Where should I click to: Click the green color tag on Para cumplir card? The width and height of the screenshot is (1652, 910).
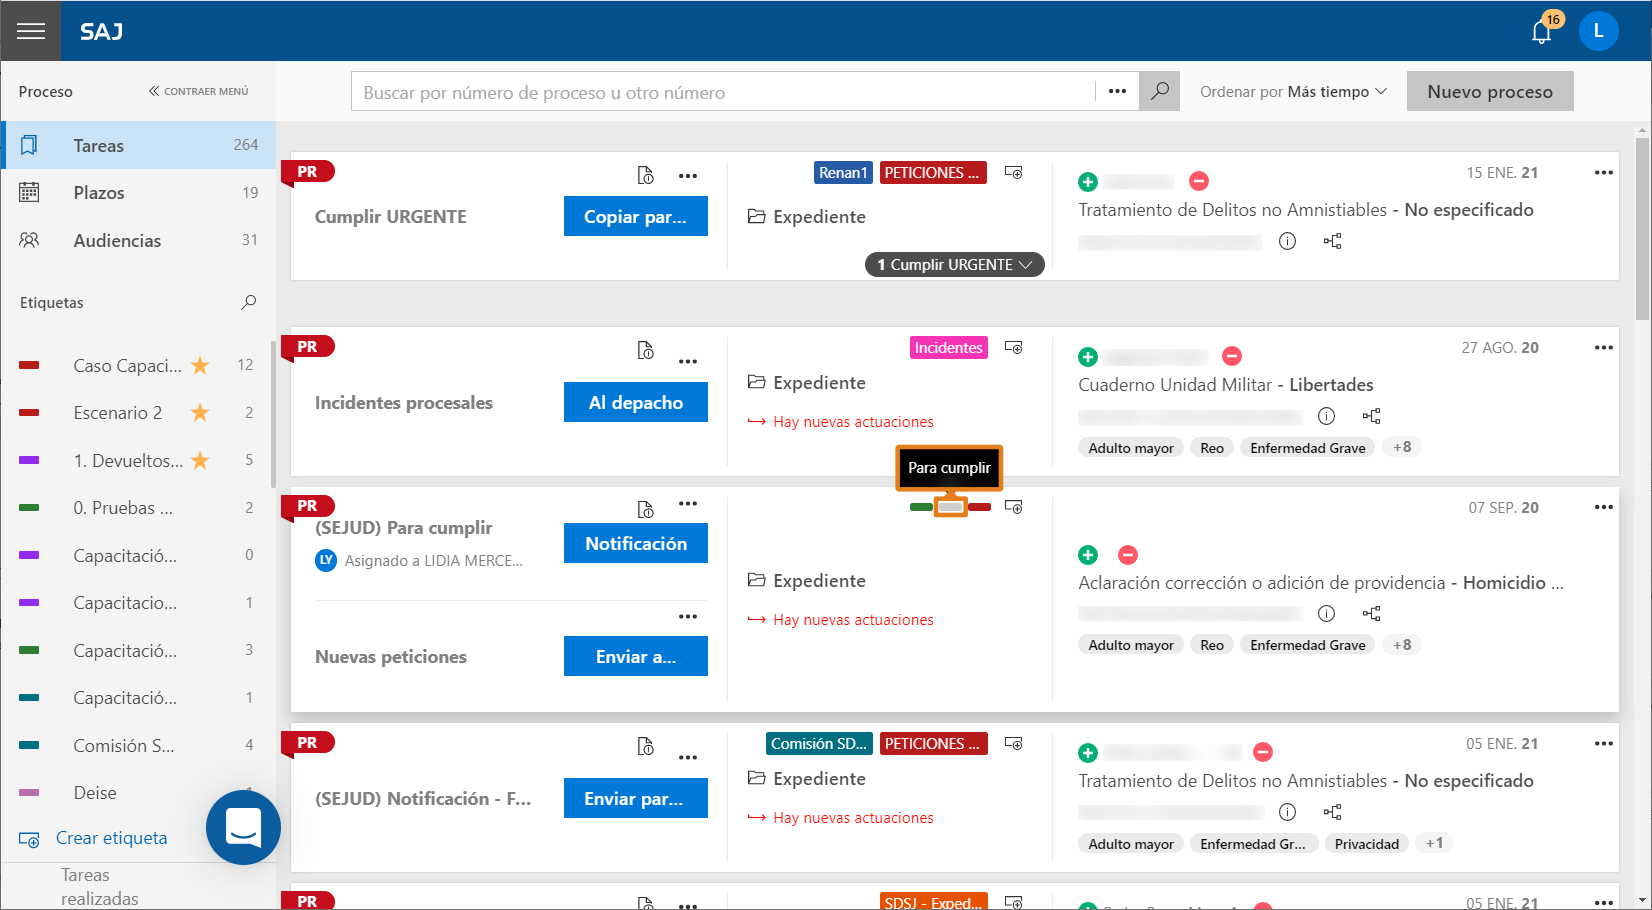click(x=921, y=507)
